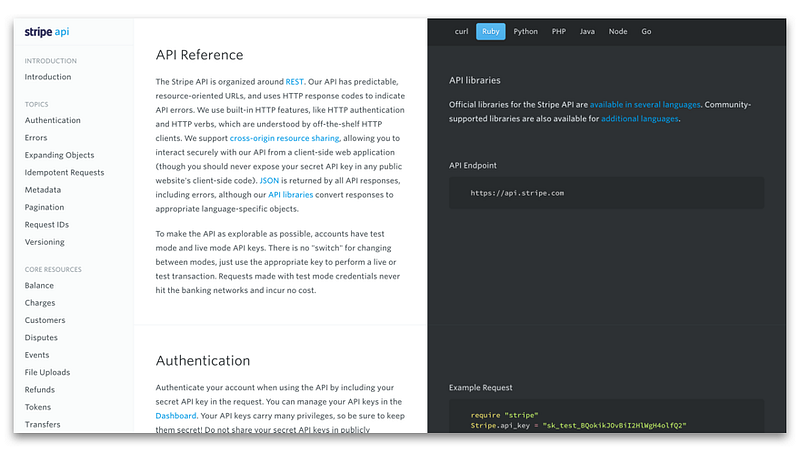Viewport: 800px width, 455px height.
Task: Click the CORE RESOURCES section label
Action: 53,269
